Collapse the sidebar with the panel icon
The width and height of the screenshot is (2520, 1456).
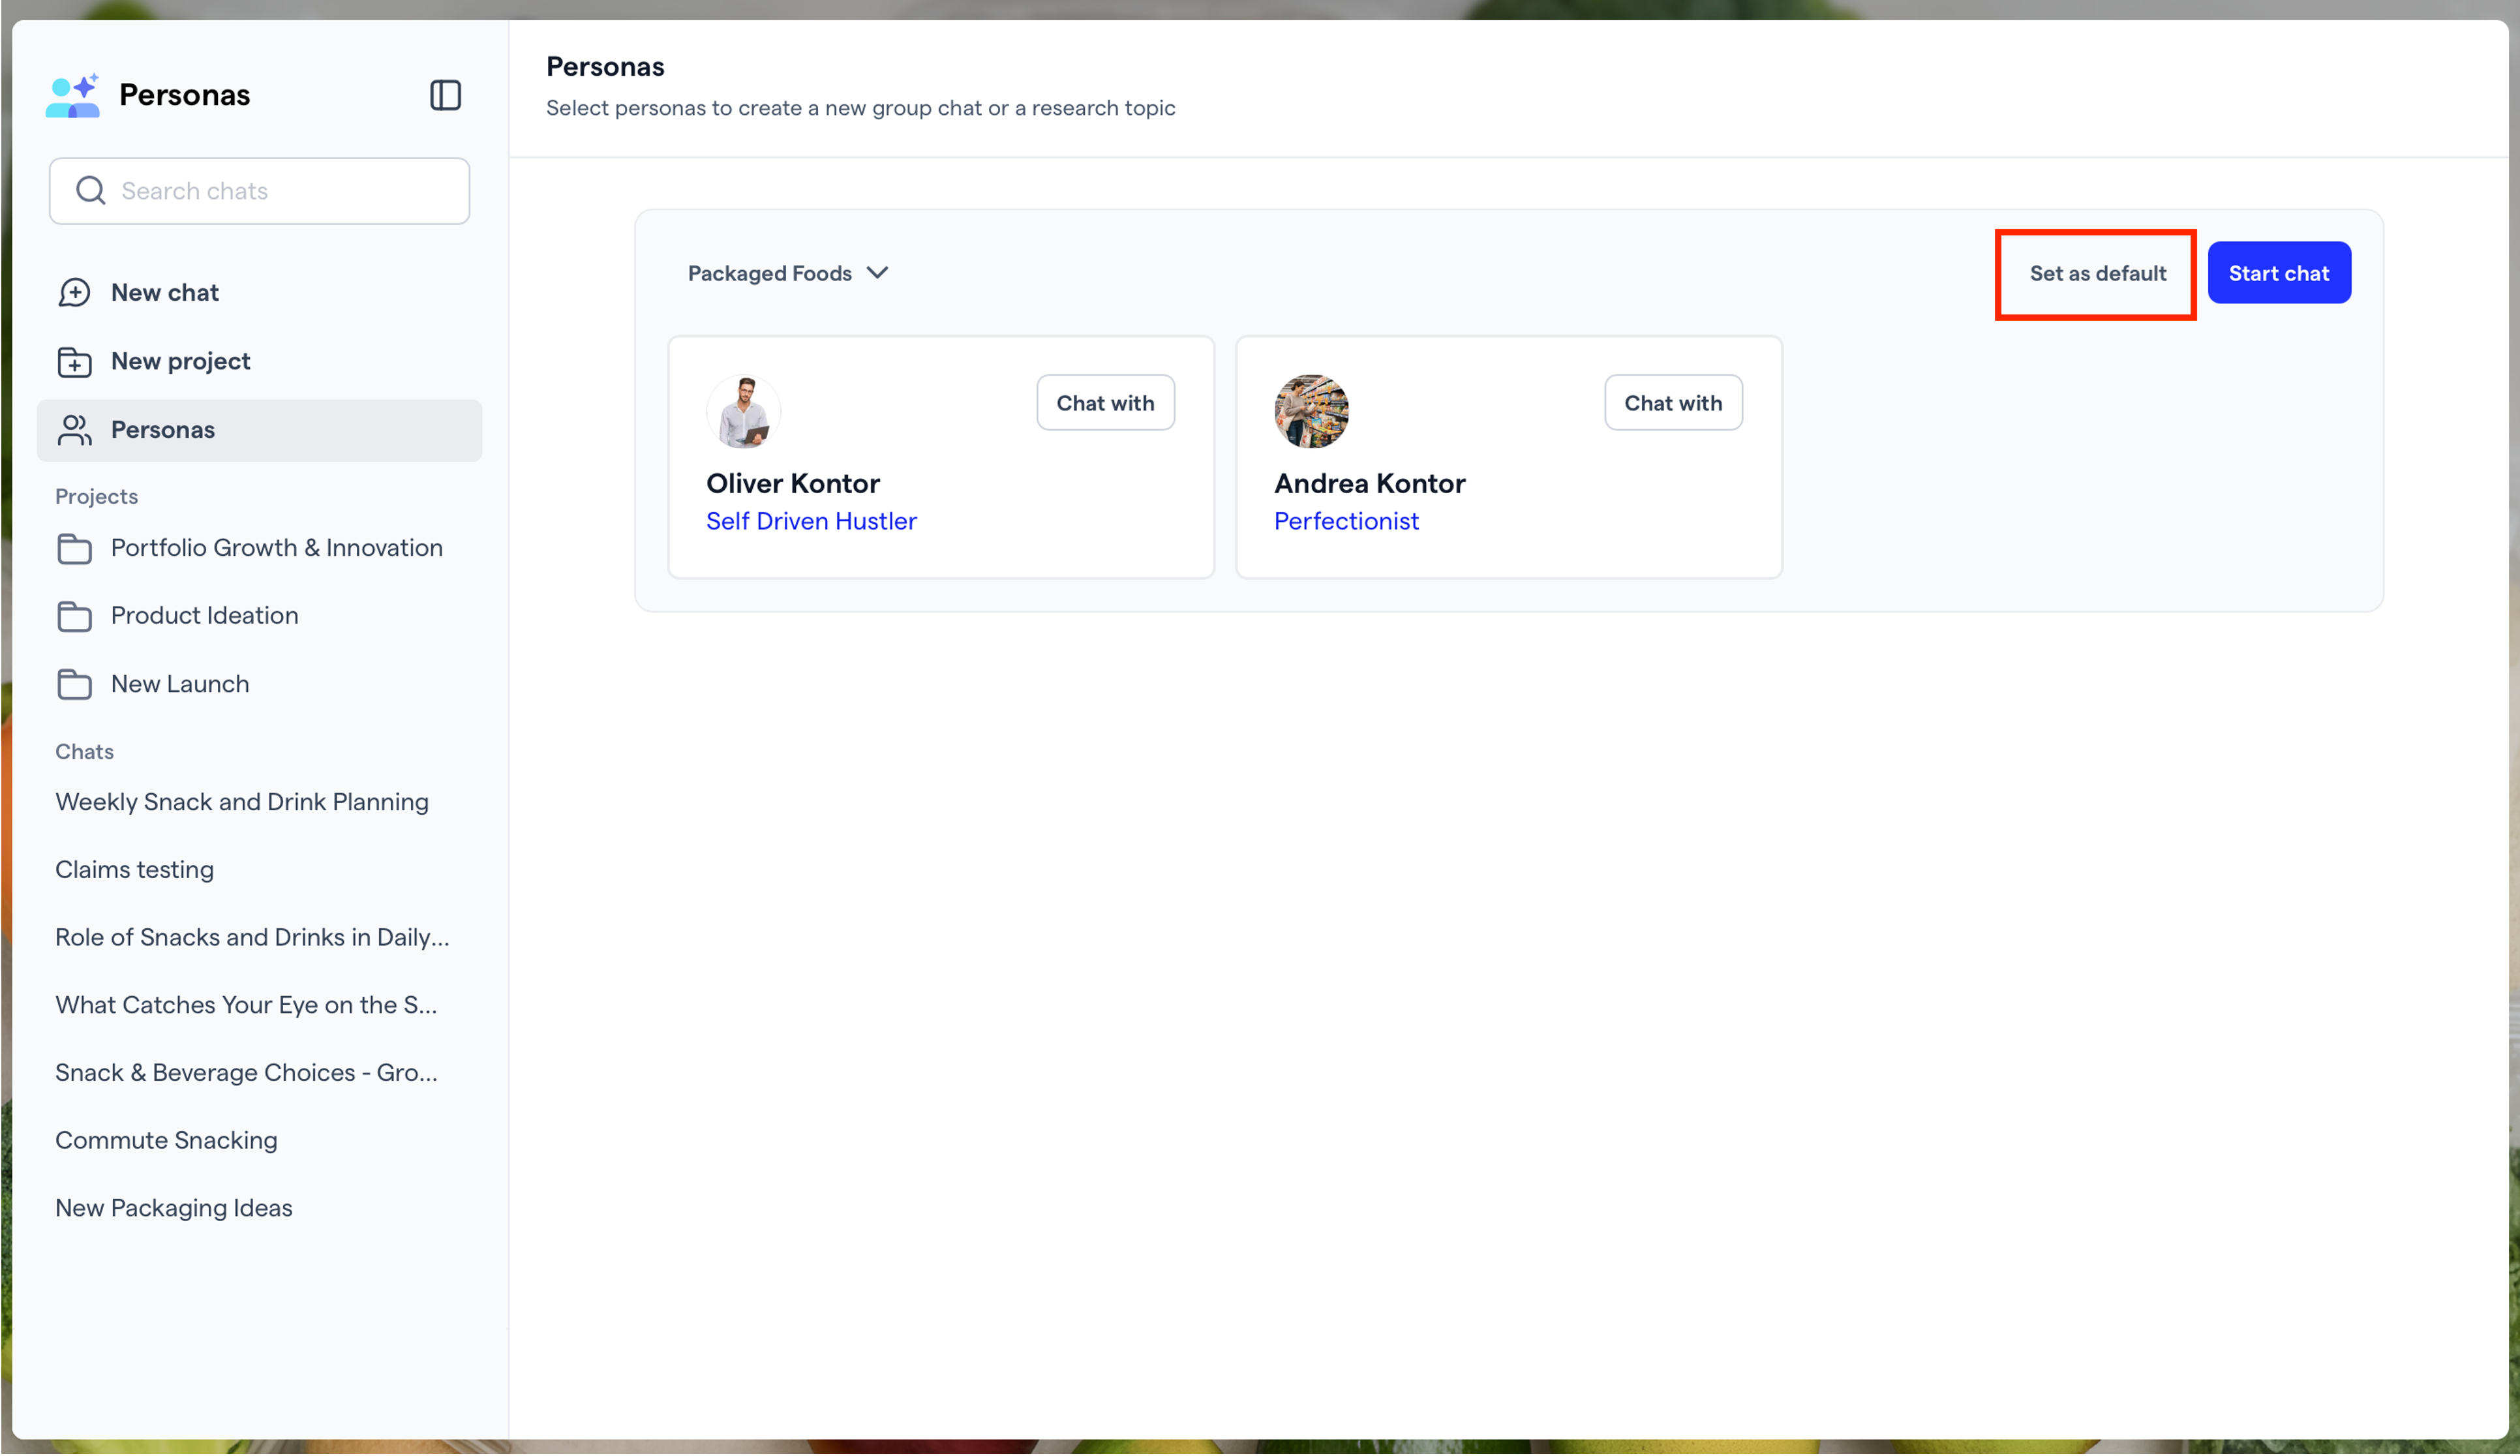pos(445,95)
